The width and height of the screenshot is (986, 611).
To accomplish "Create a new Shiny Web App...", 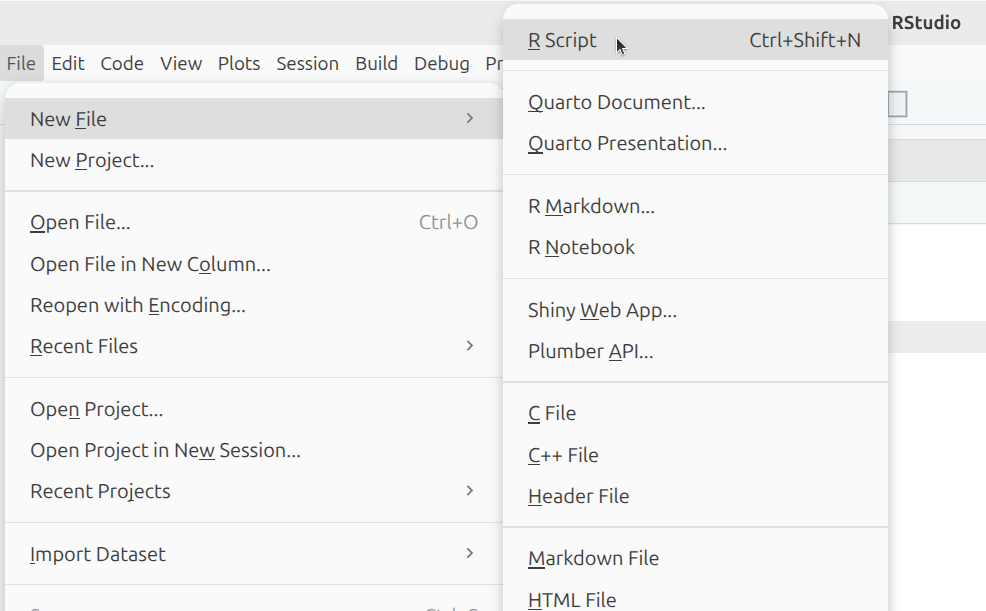I will (x=695, y=310).
